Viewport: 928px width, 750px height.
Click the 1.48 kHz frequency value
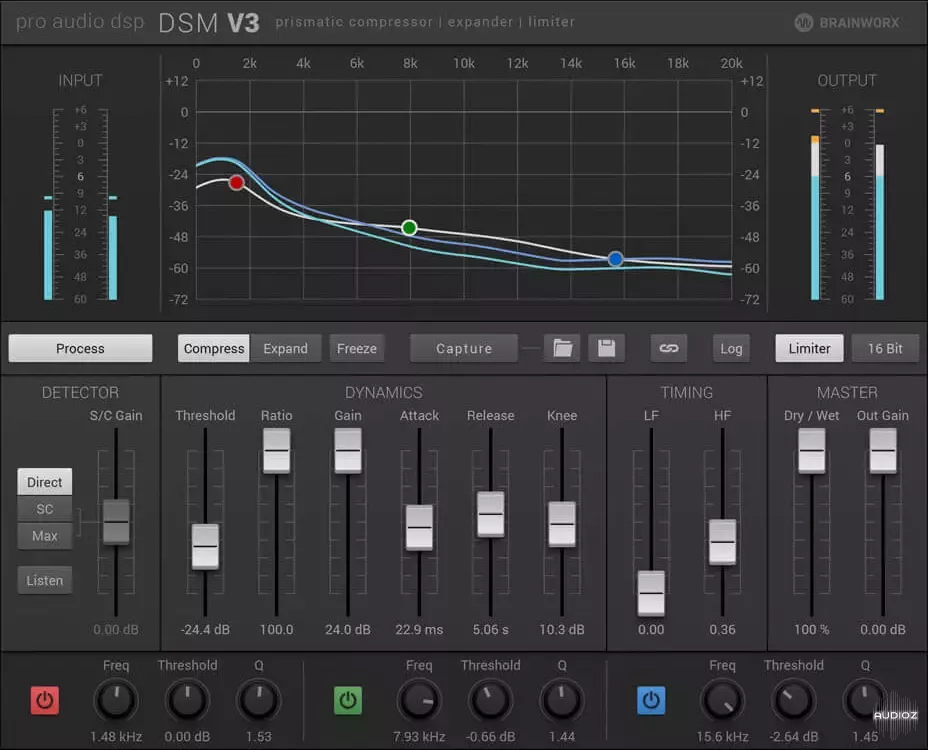(x=116, y=736)
